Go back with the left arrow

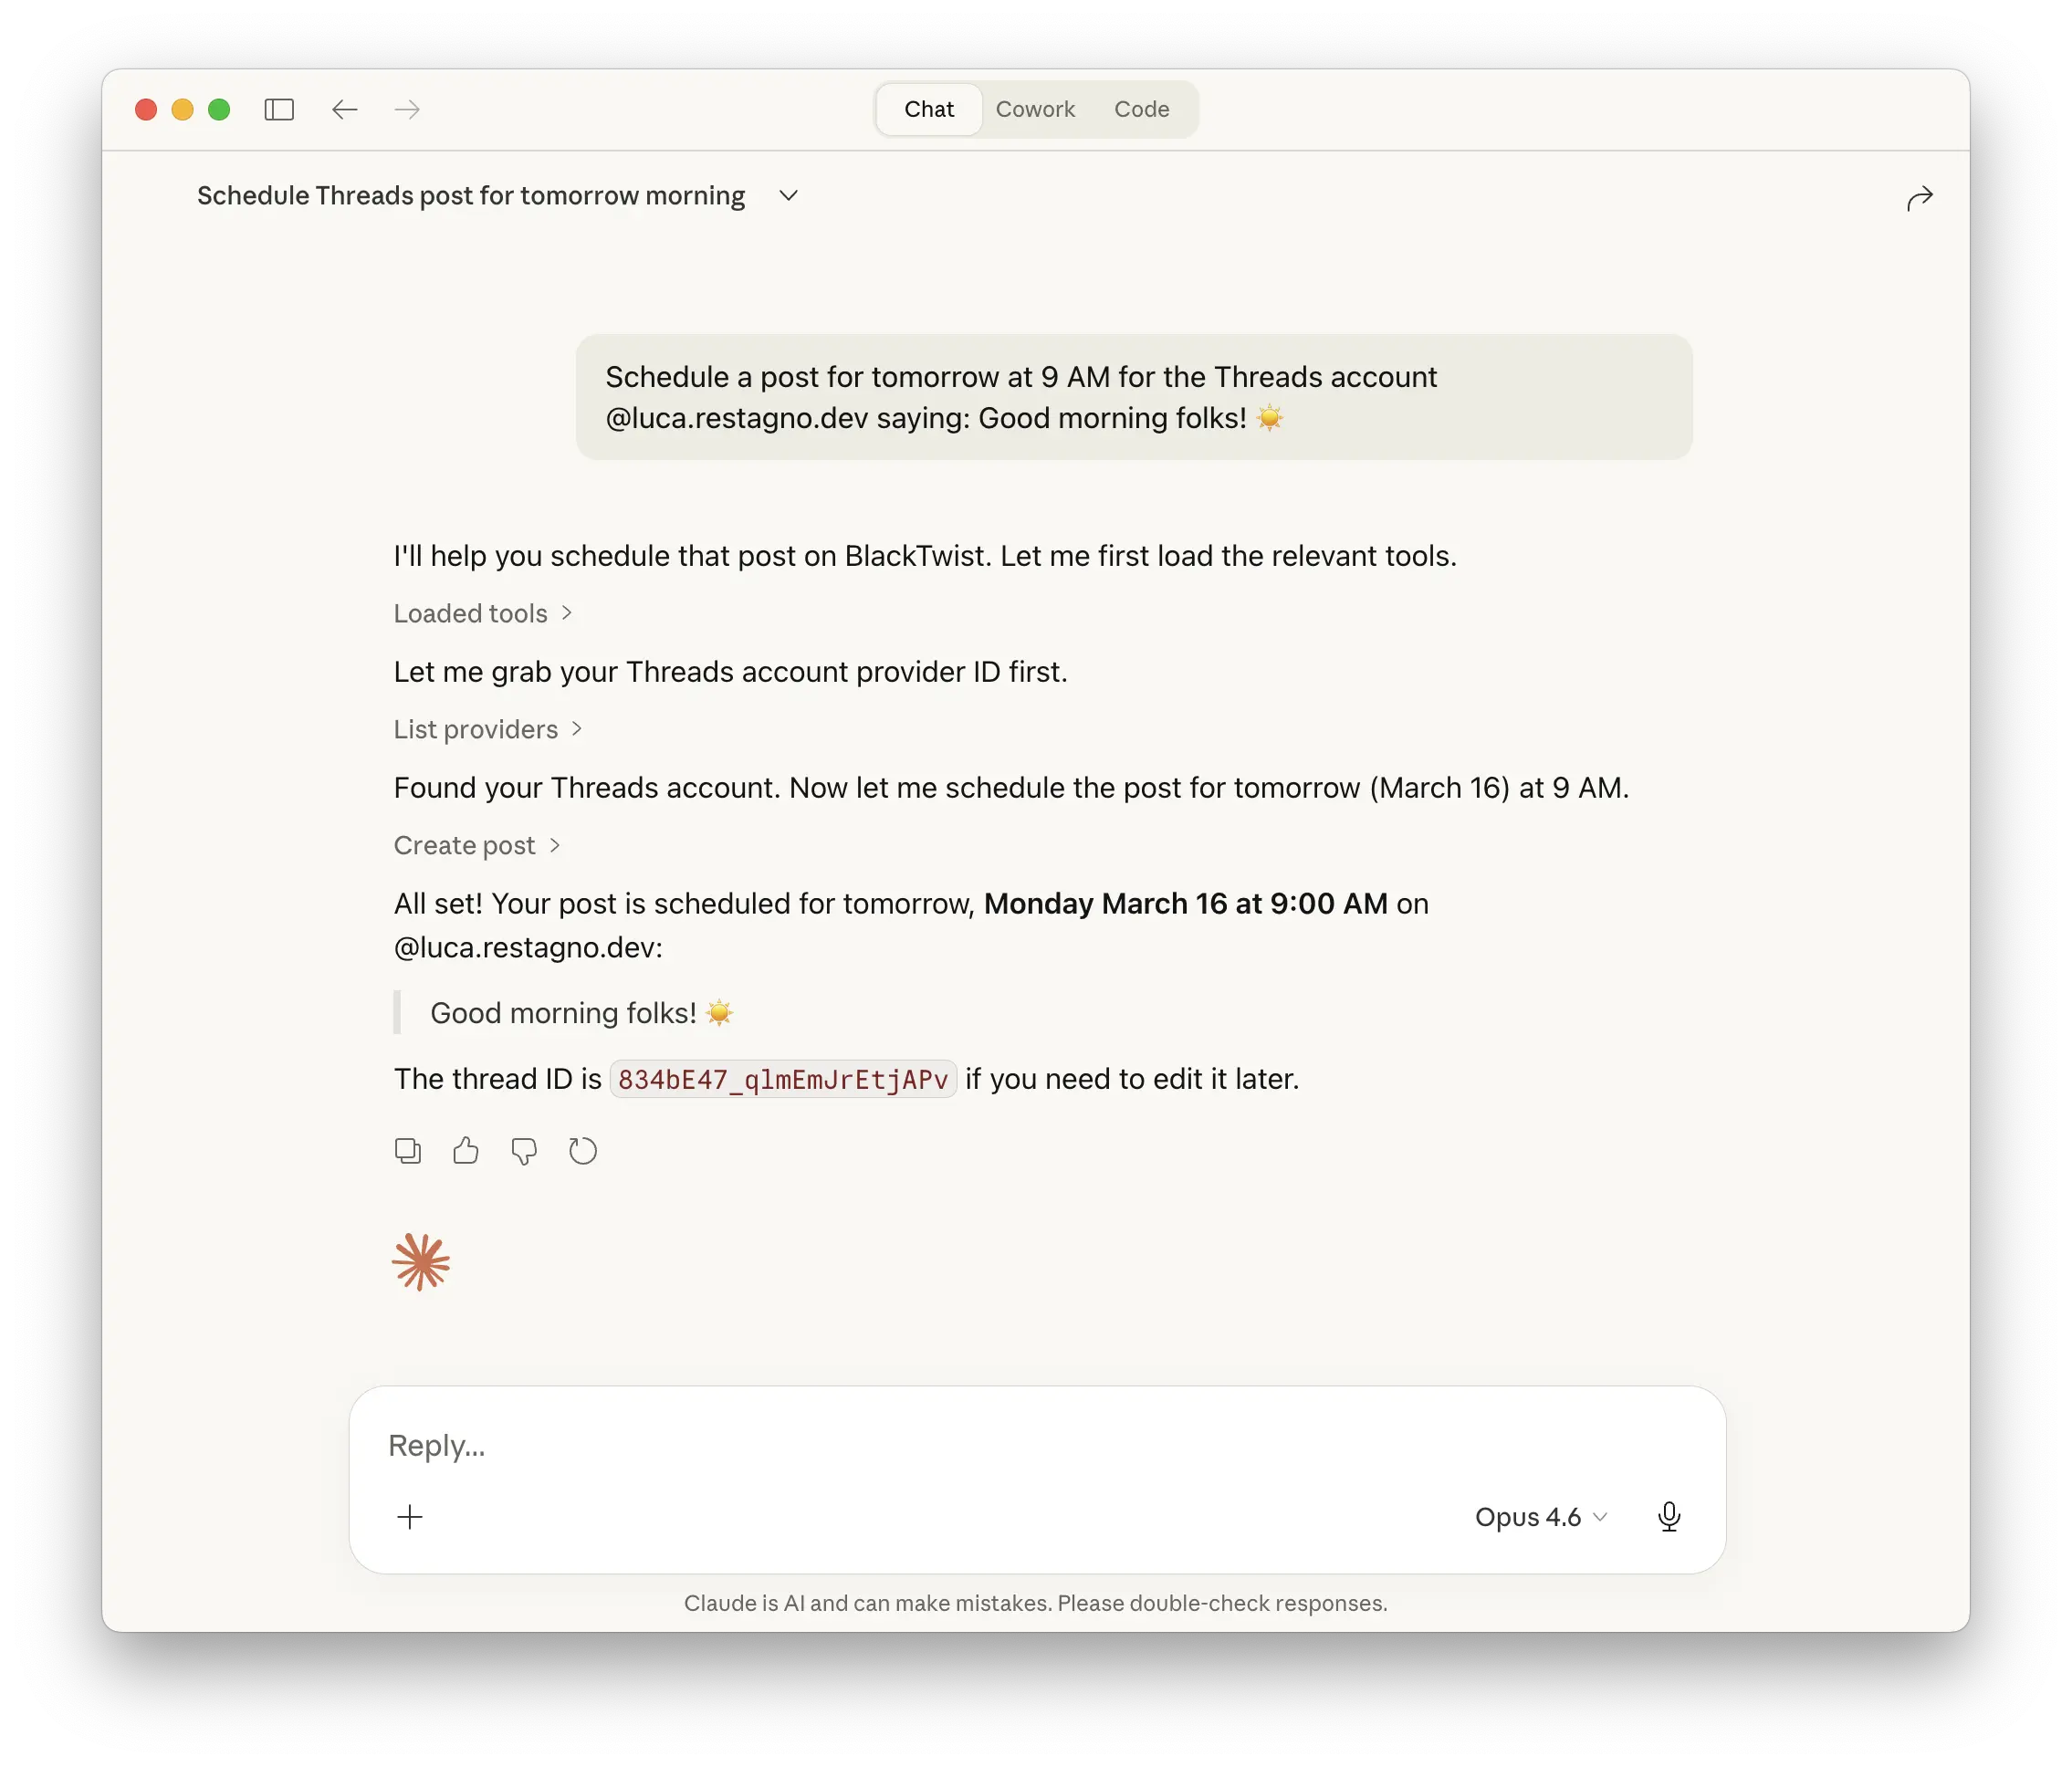click(344, 109)
